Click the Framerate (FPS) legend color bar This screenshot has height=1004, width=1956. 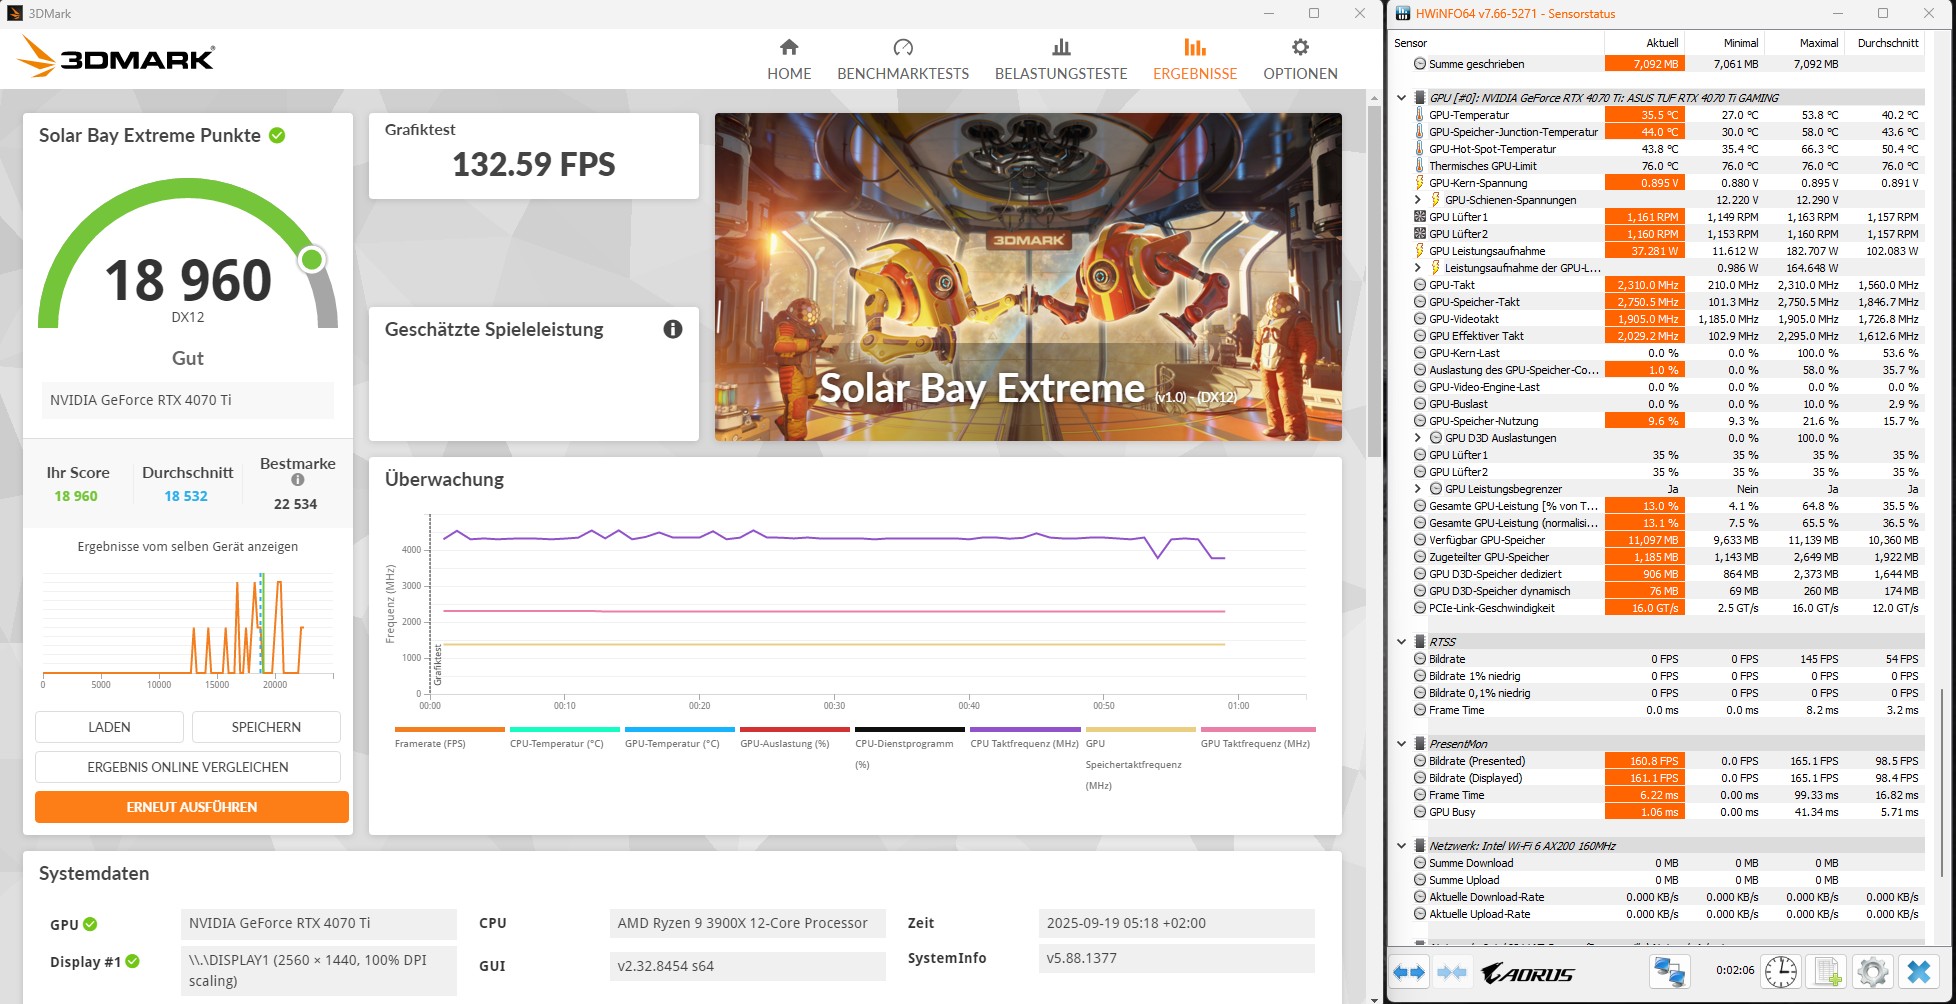tap(450, 729)
